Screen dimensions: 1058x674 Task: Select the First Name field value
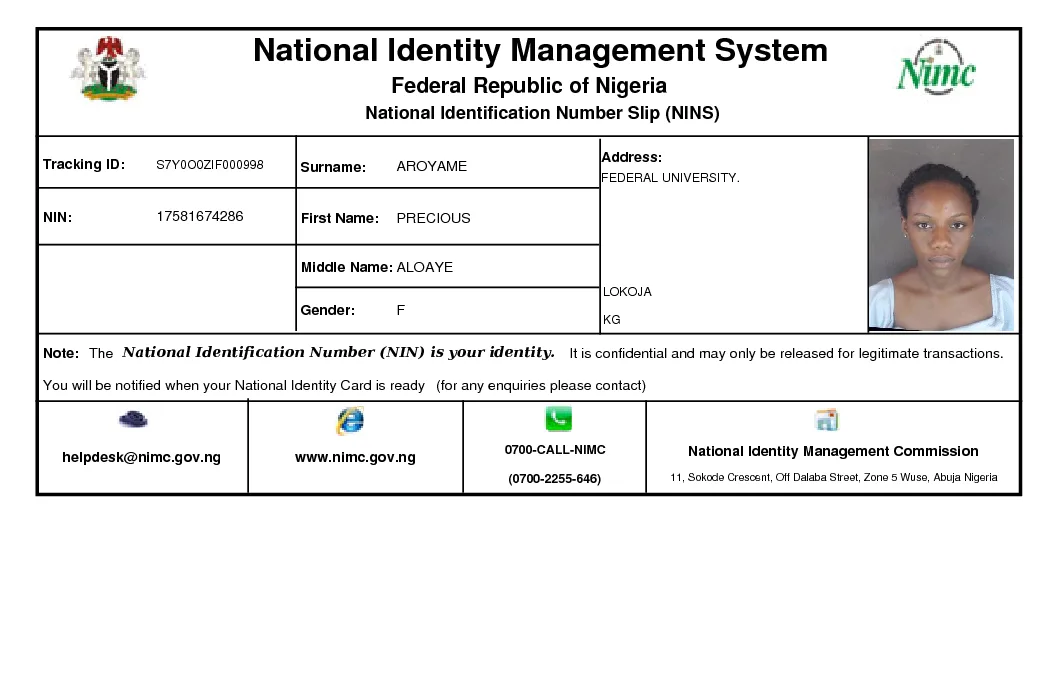click(x=433, y=218)
